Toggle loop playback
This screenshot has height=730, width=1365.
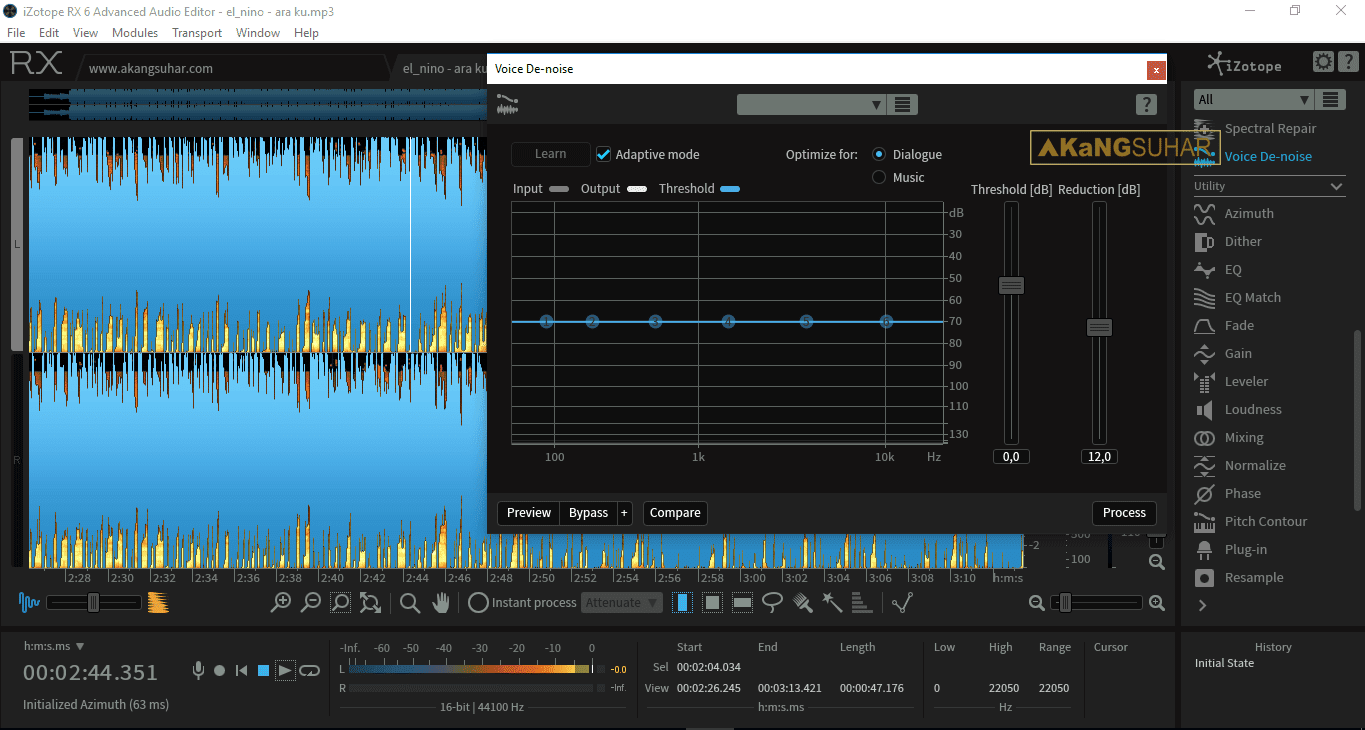coord(310,670)
